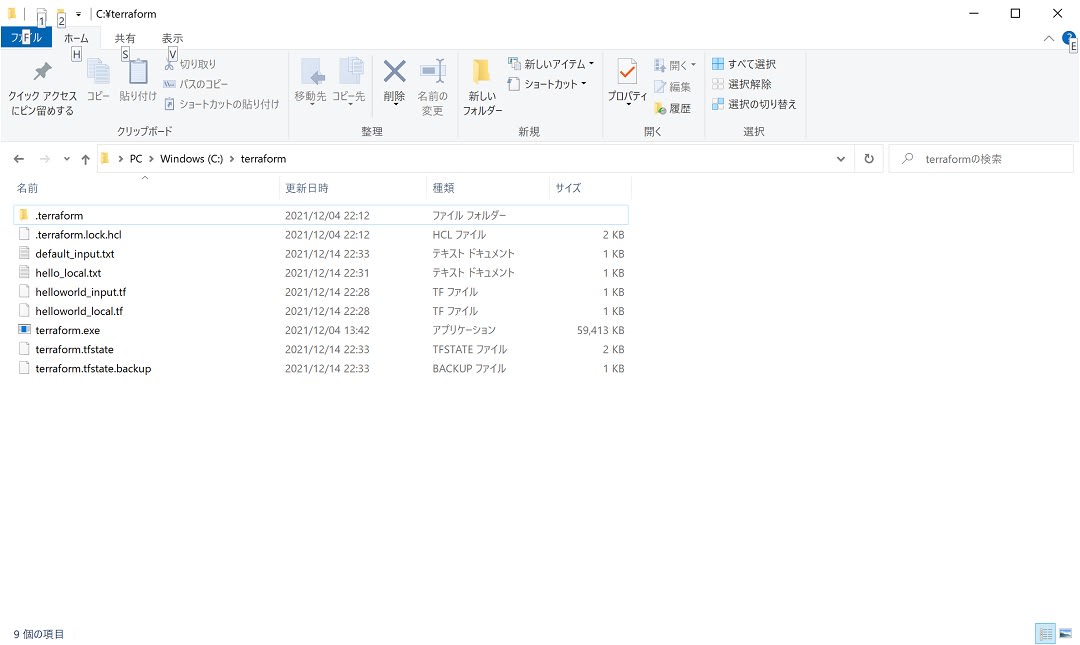1080x645 pixels.
Task: Open recent locations dropdown arrow
Action: click(66, 159)
